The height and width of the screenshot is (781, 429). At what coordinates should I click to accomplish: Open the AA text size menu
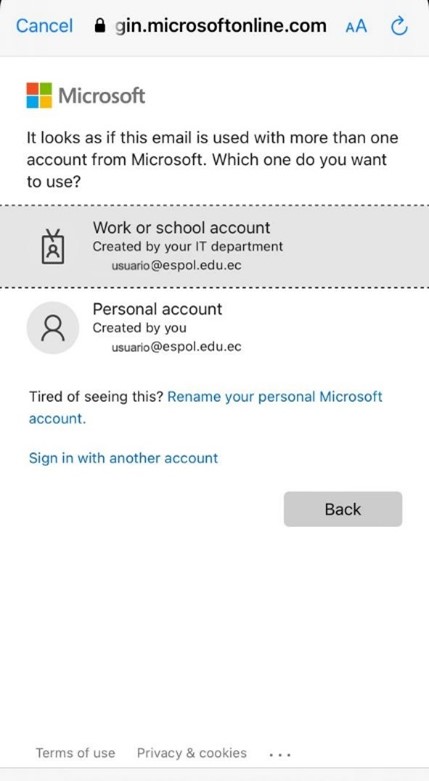[x=356, y=26]
